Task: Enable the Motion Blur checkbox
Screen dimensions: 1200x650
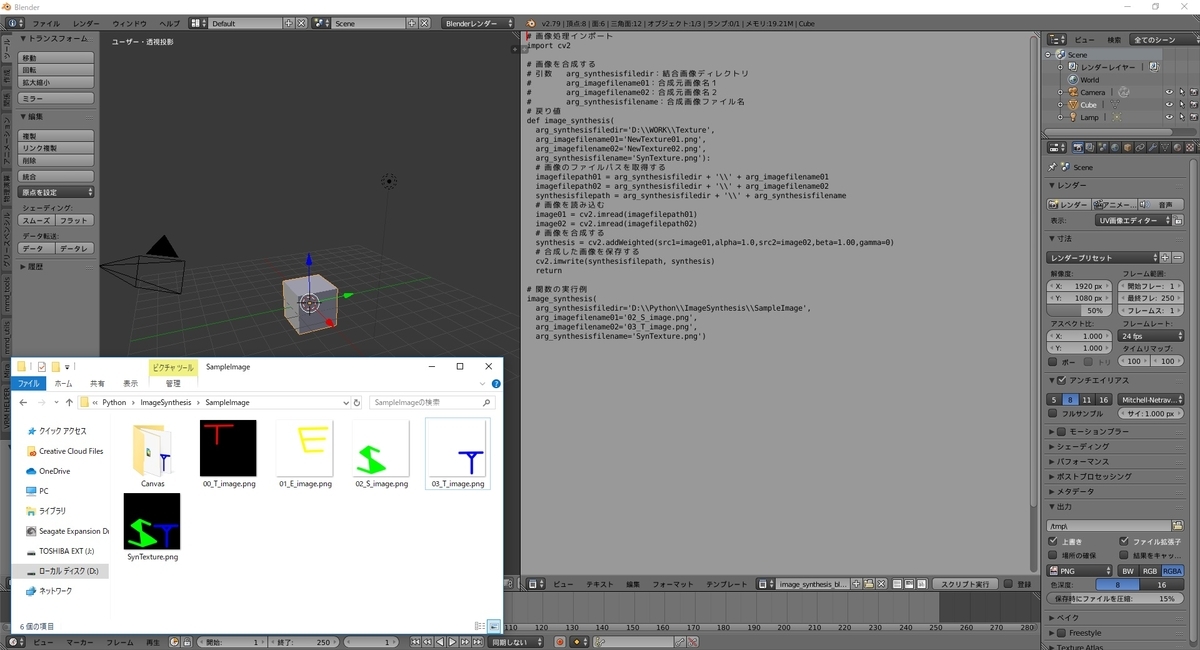Action: coord(1063,431)
